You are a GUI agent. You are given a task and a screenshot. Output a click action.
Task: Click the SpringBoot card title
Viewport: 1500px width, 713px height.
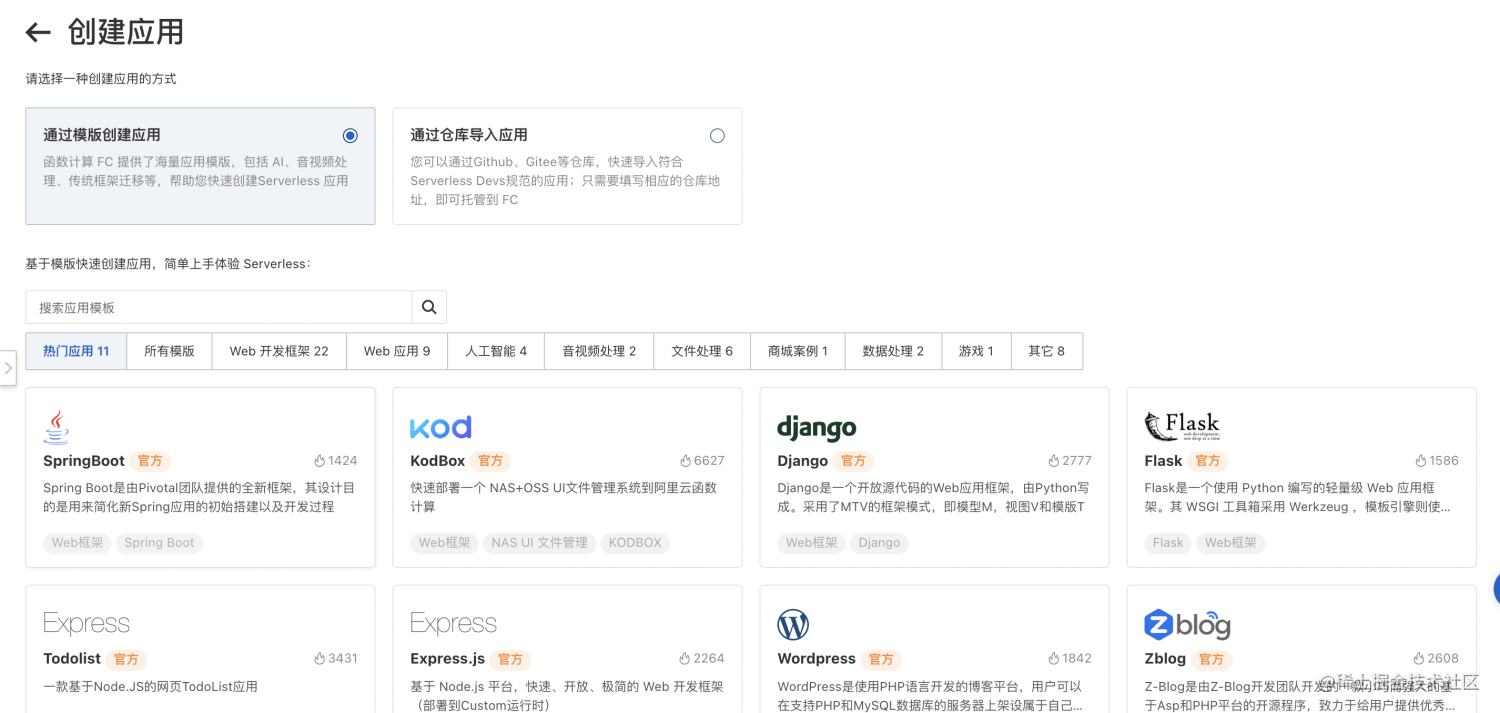pyautogui.click(x=84, y=461)
